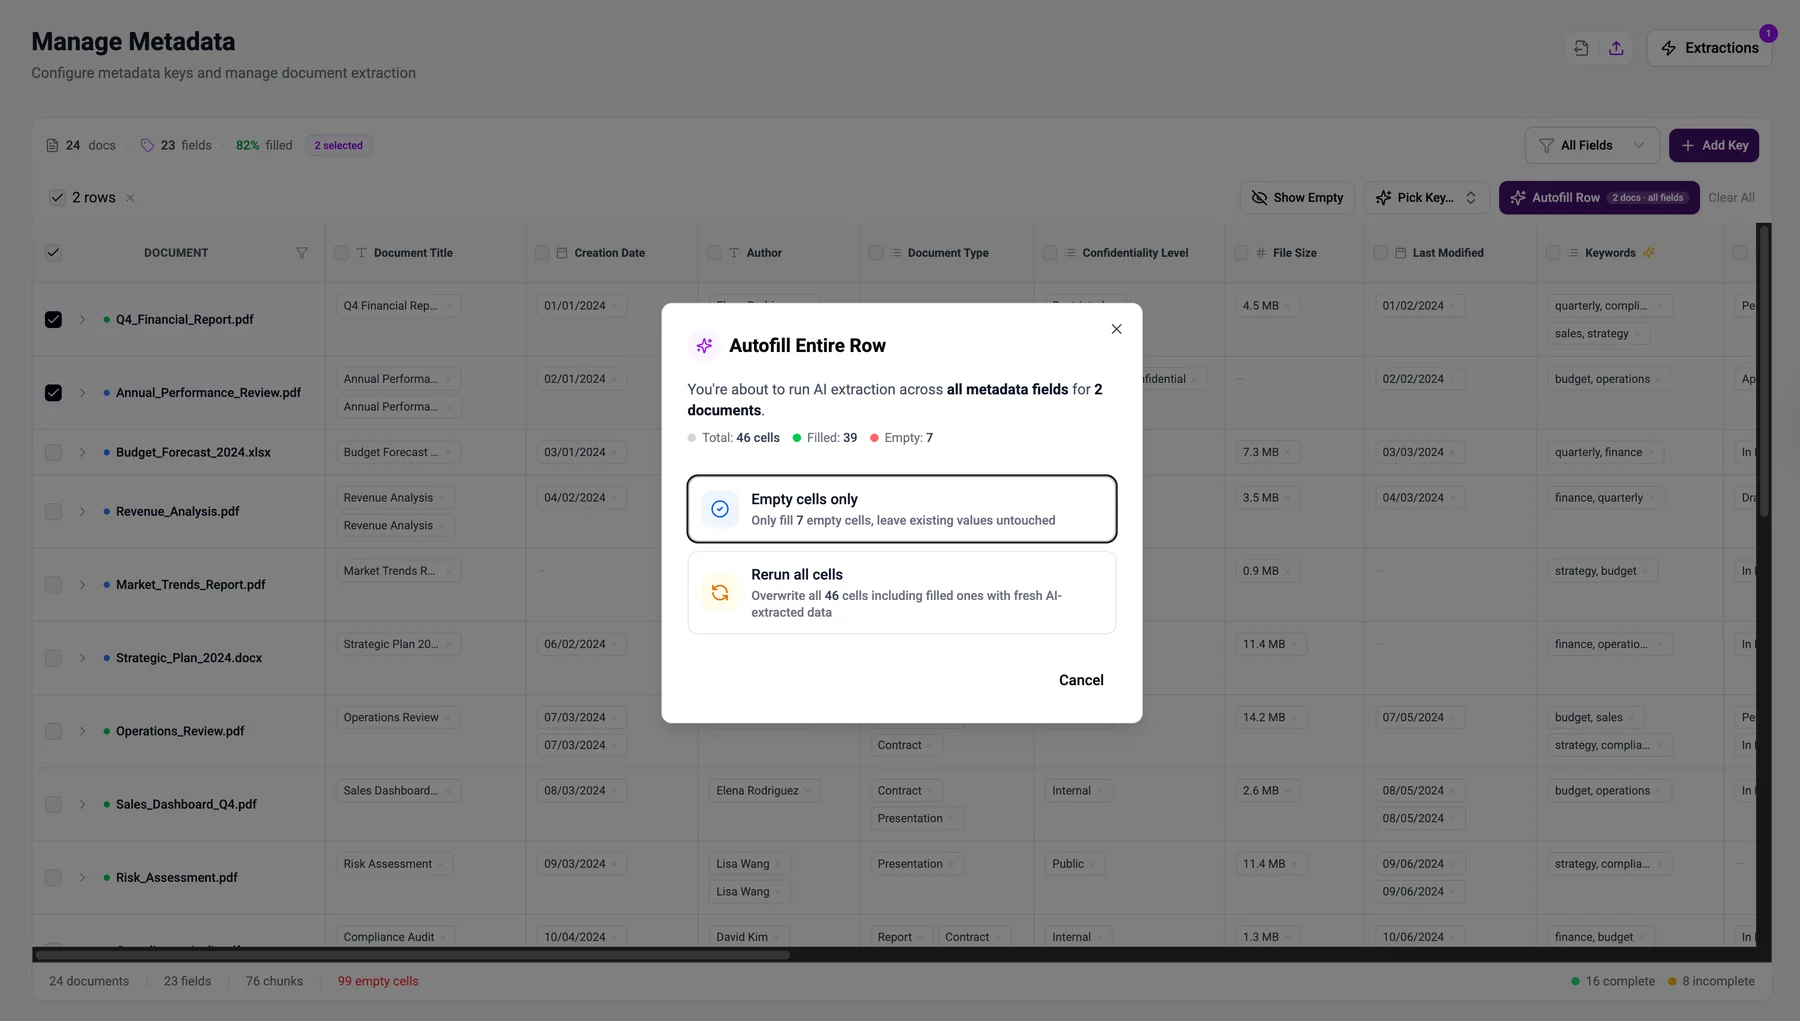This screenshot has height=1021, width=1800.
Task: Check the Revenue_Analysis.pdf row
Action: point(53,512)
